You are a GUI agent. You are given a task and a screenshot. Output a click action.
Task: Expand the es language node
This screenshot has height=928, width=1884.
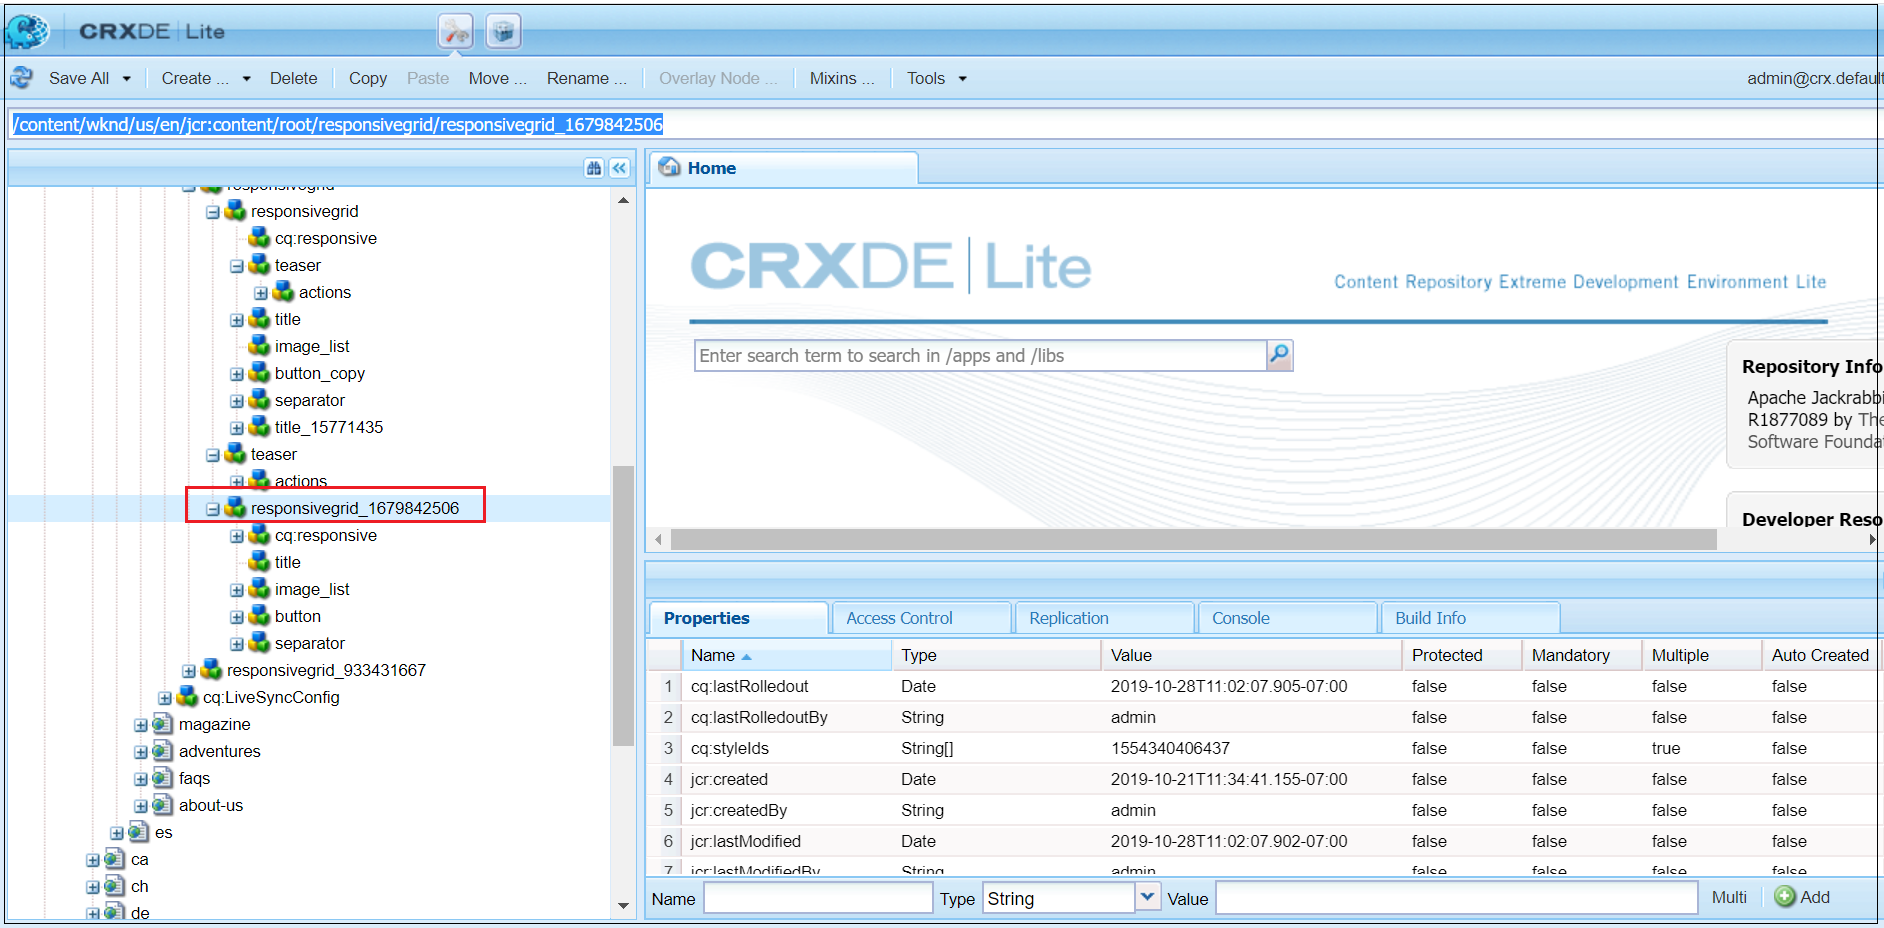[117, 833]
